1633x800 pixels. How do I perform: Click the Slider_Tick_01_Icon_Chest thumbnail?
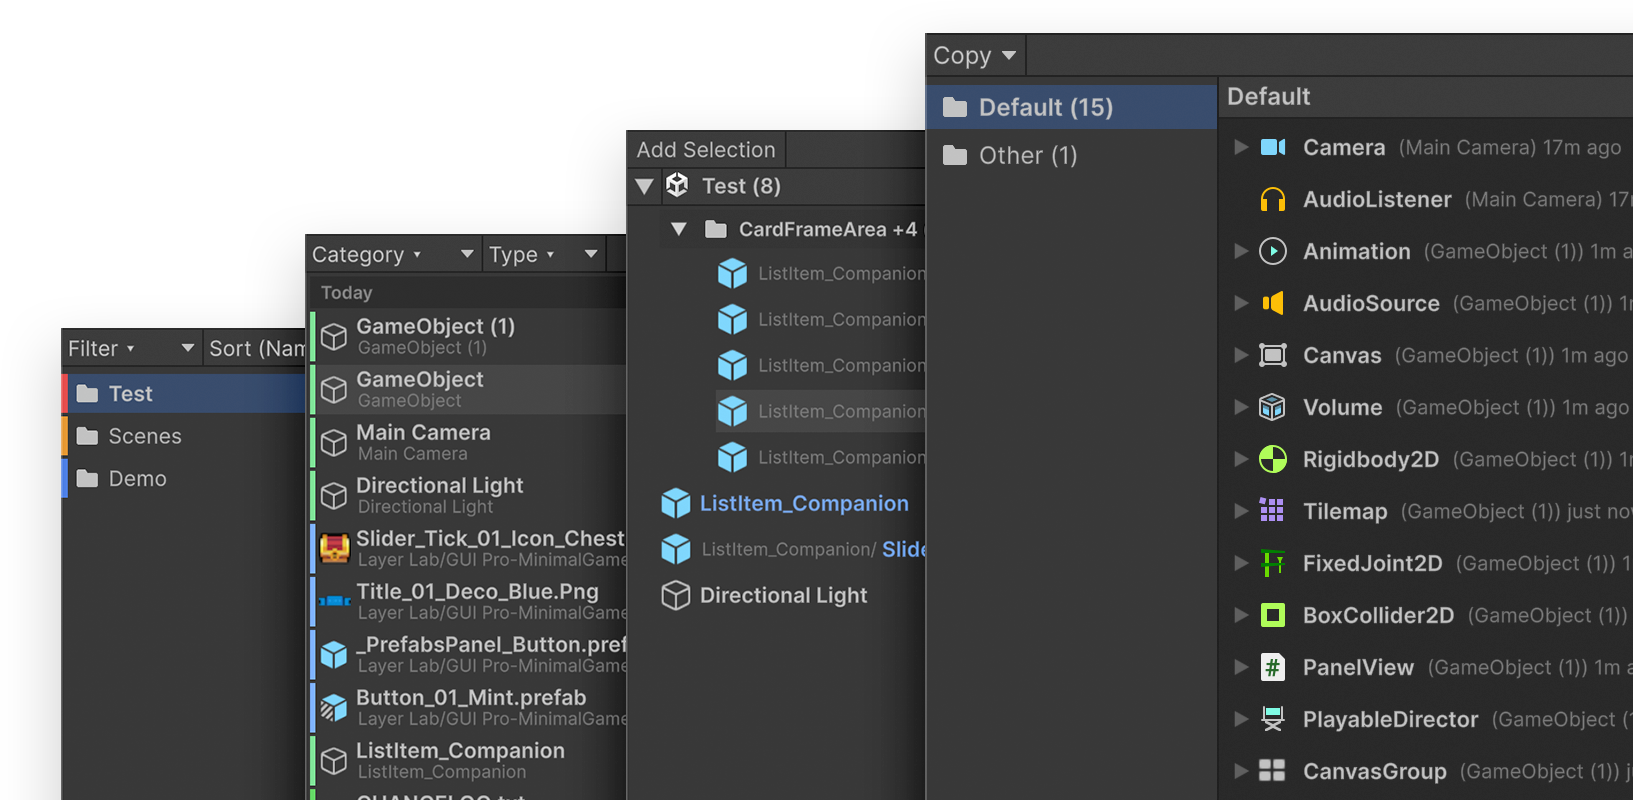tap(334, 548)
